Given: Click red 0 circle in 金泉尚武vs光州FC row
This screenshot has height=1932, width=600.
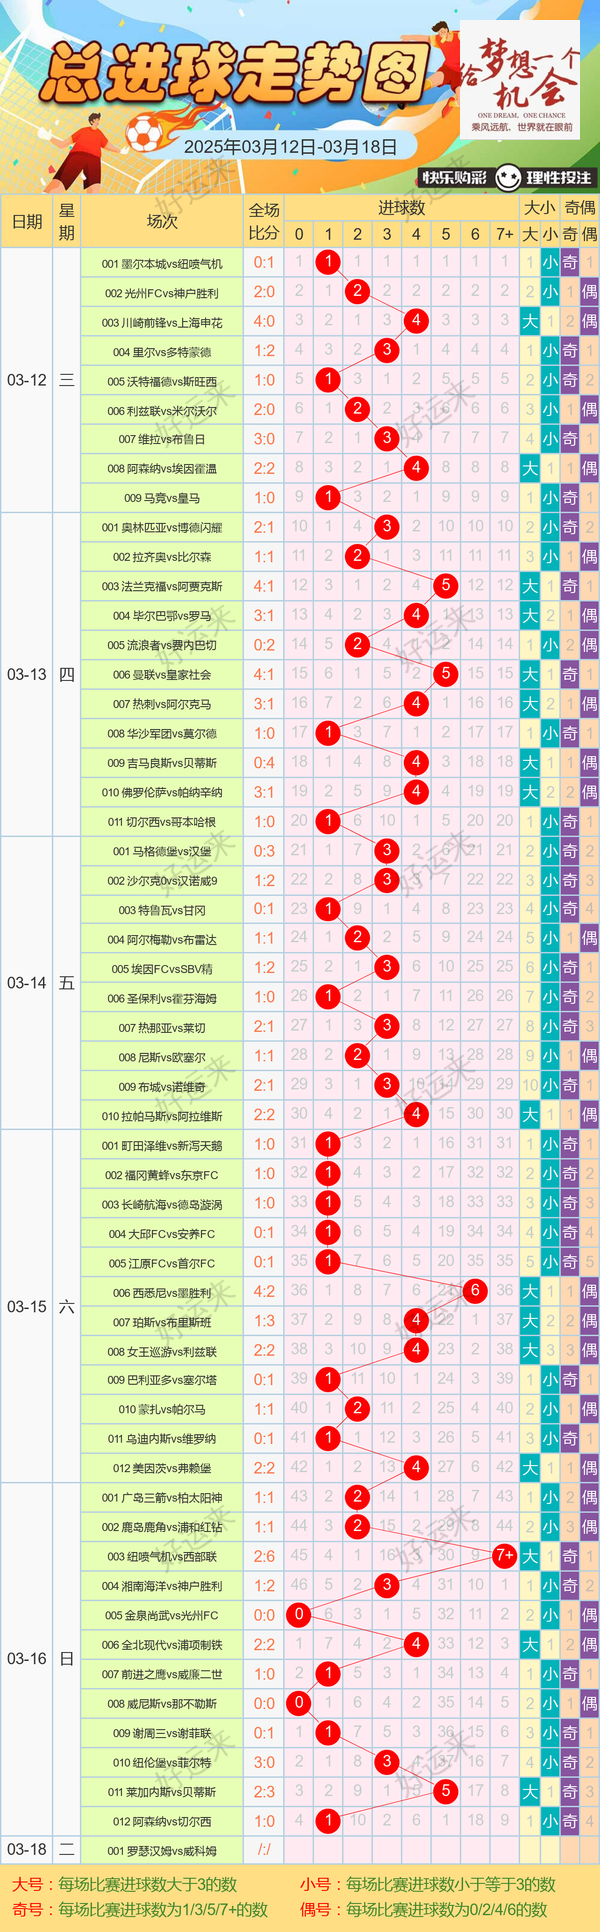Looking at the screenshot, I should [x=298, y=1614].
